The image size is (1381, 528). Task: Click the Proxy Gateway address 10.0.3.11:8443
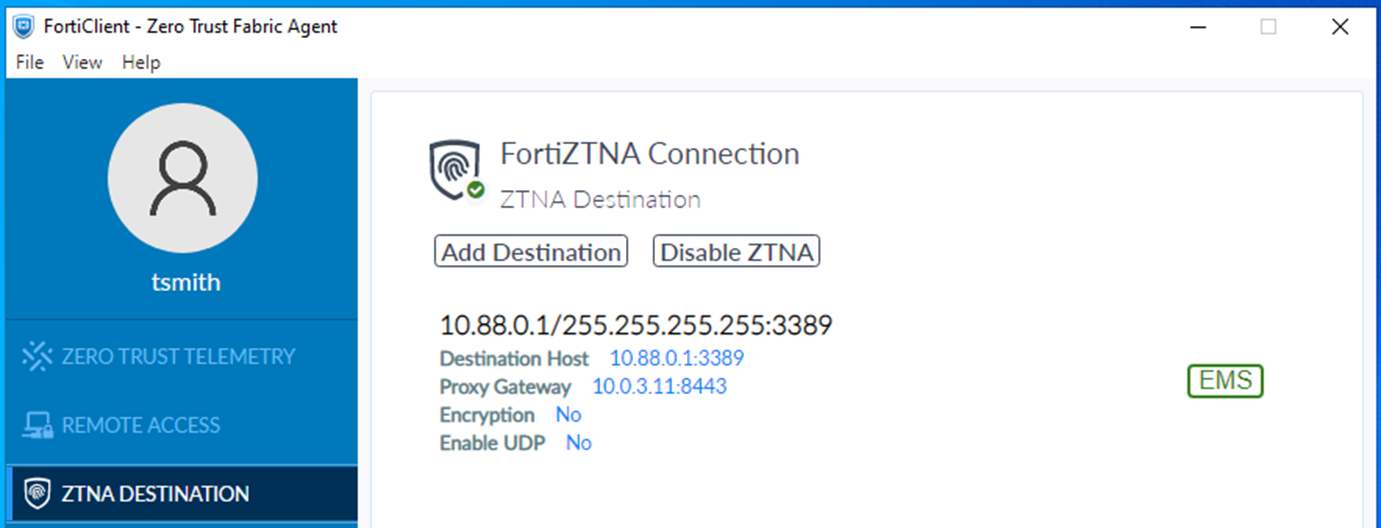(660, 386)
